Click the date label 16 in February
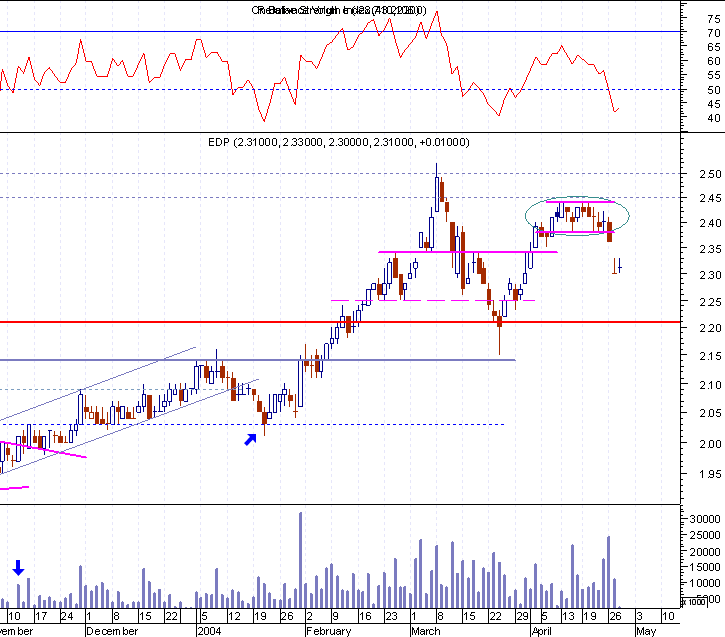 click(365, 616)
